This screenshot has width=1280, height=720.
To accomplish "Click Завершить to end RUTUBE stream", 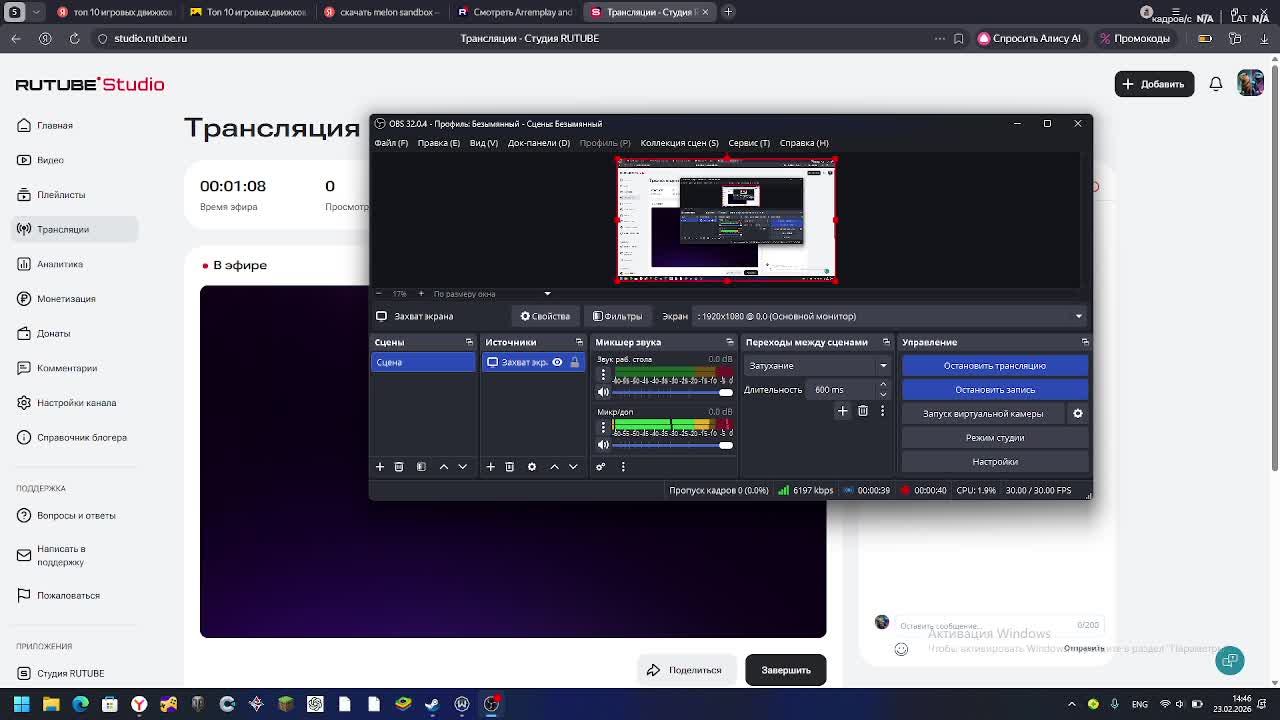I will (786, 670).
